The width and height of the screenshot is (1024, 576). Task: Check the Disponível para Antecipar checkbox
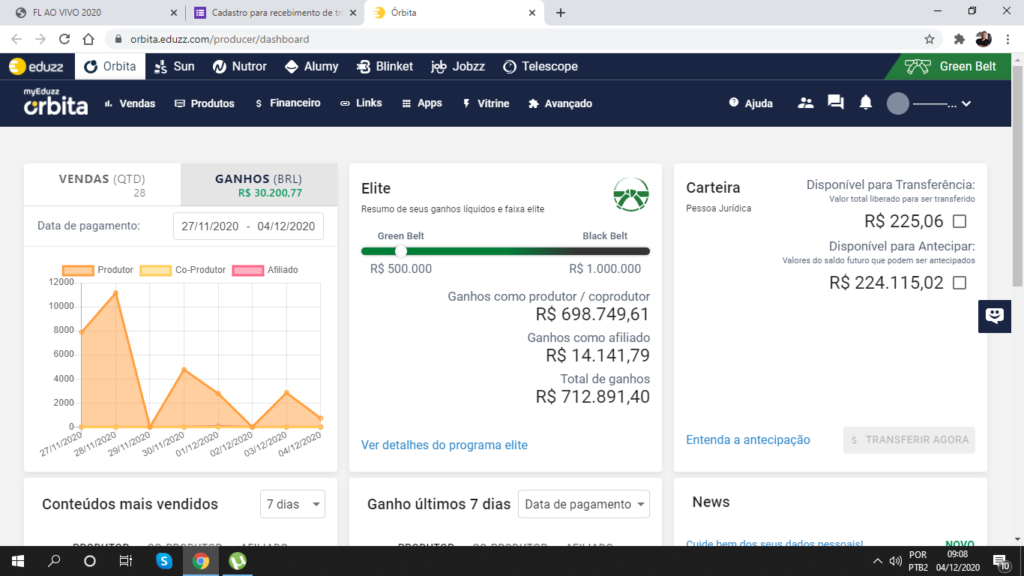coord(959,283)
